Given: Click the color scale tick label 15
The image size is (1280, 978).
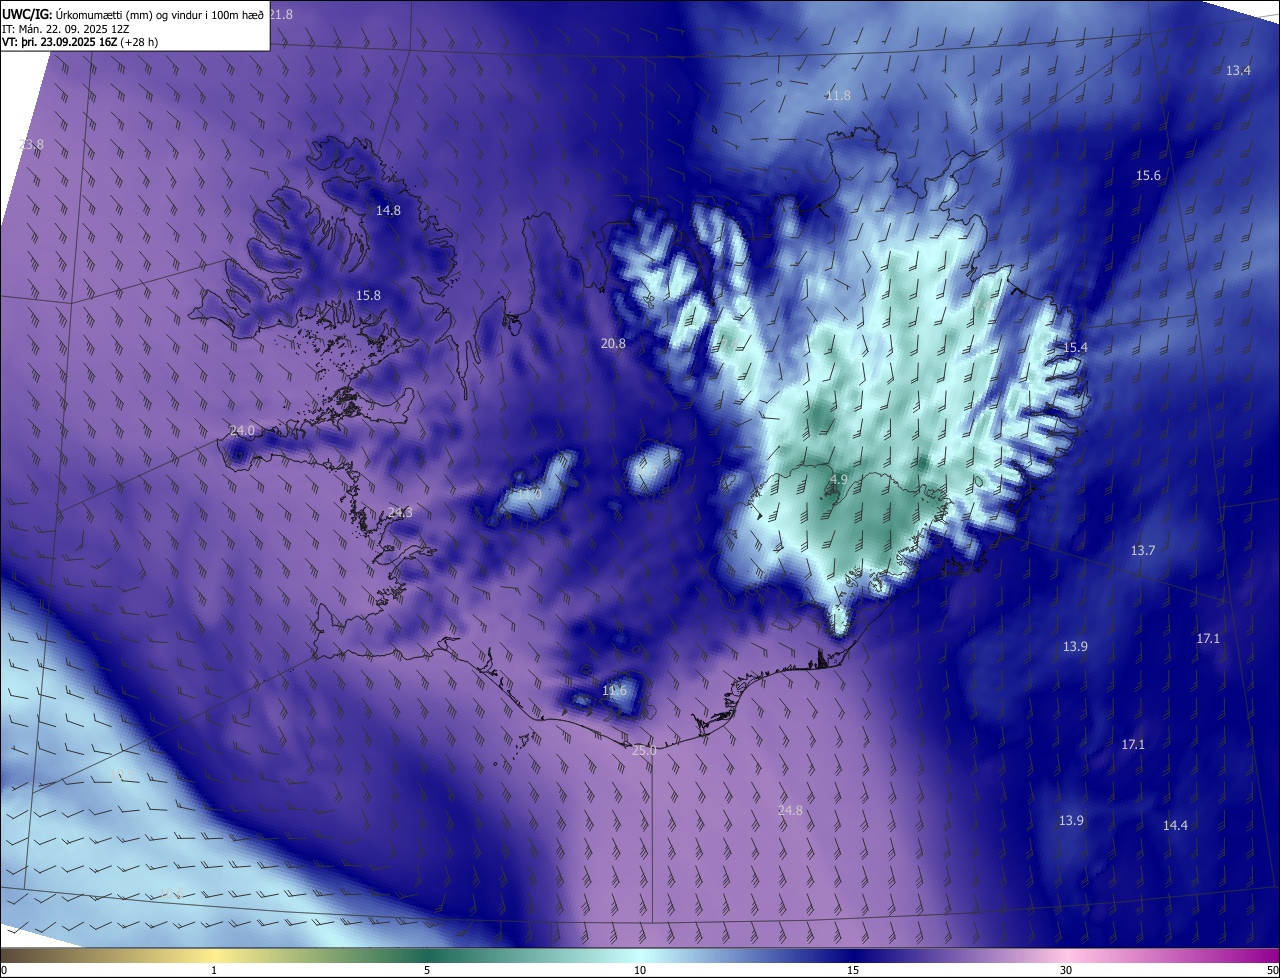Looking at the screenshot, I should tap(853, 970).
